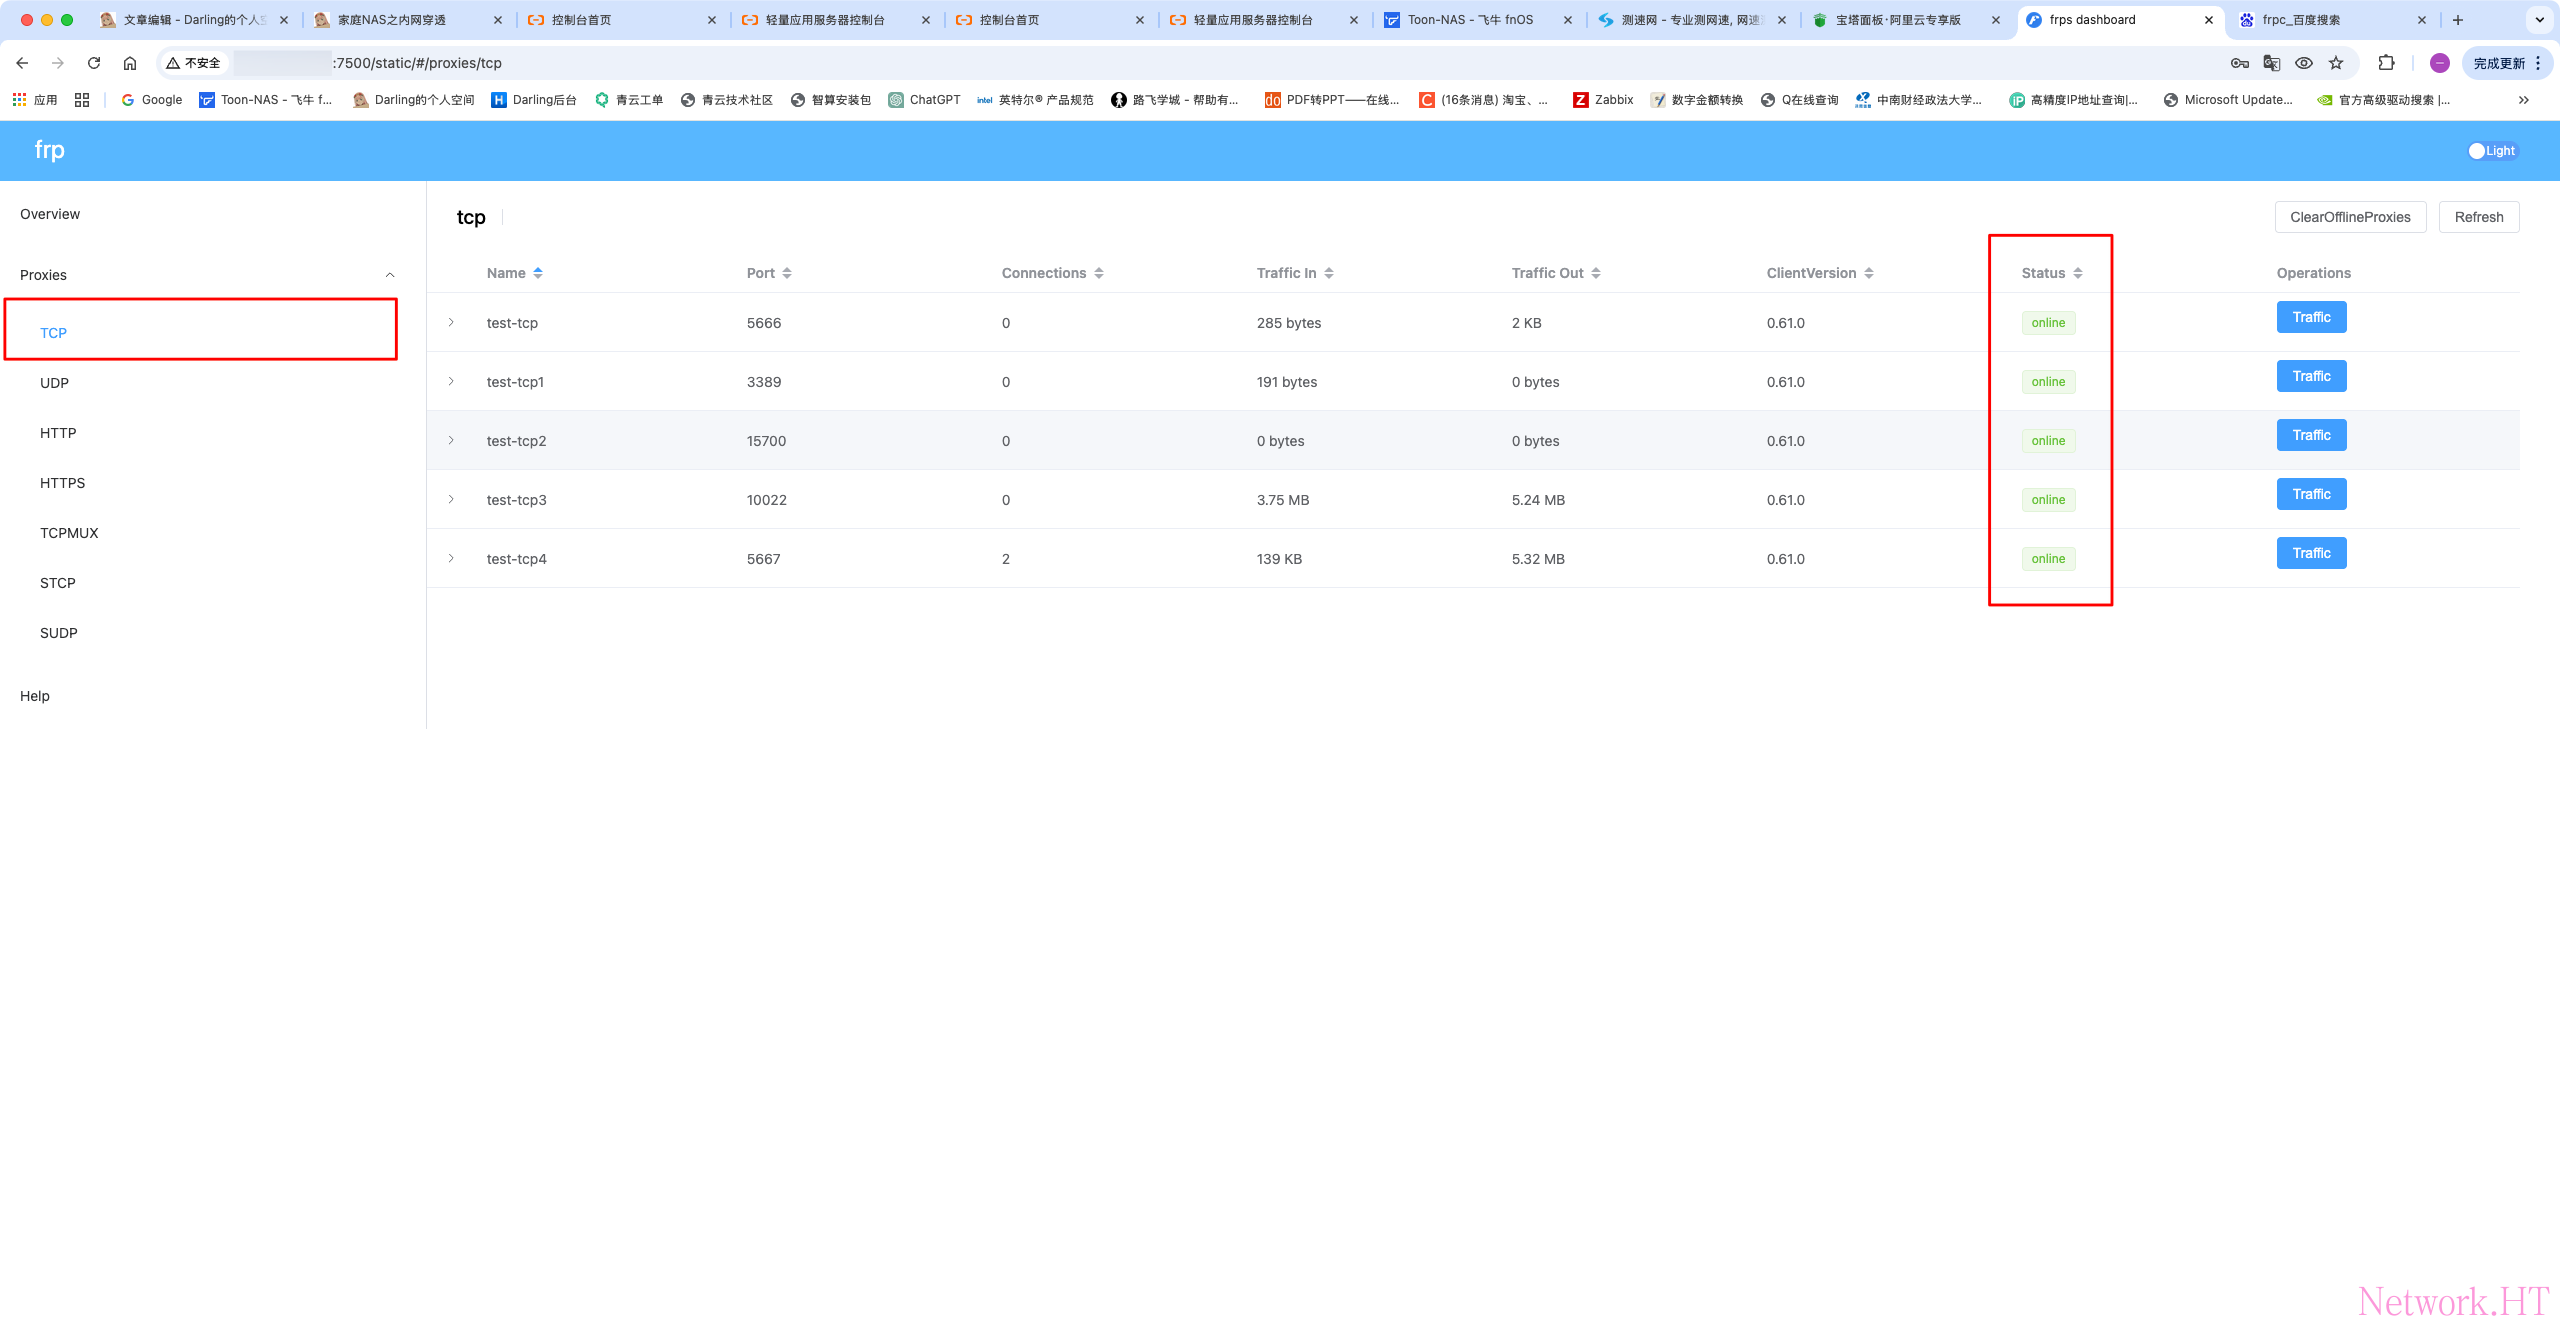Click the translate page icon
The image size is (2560, 1326).
click(2272, 63)
